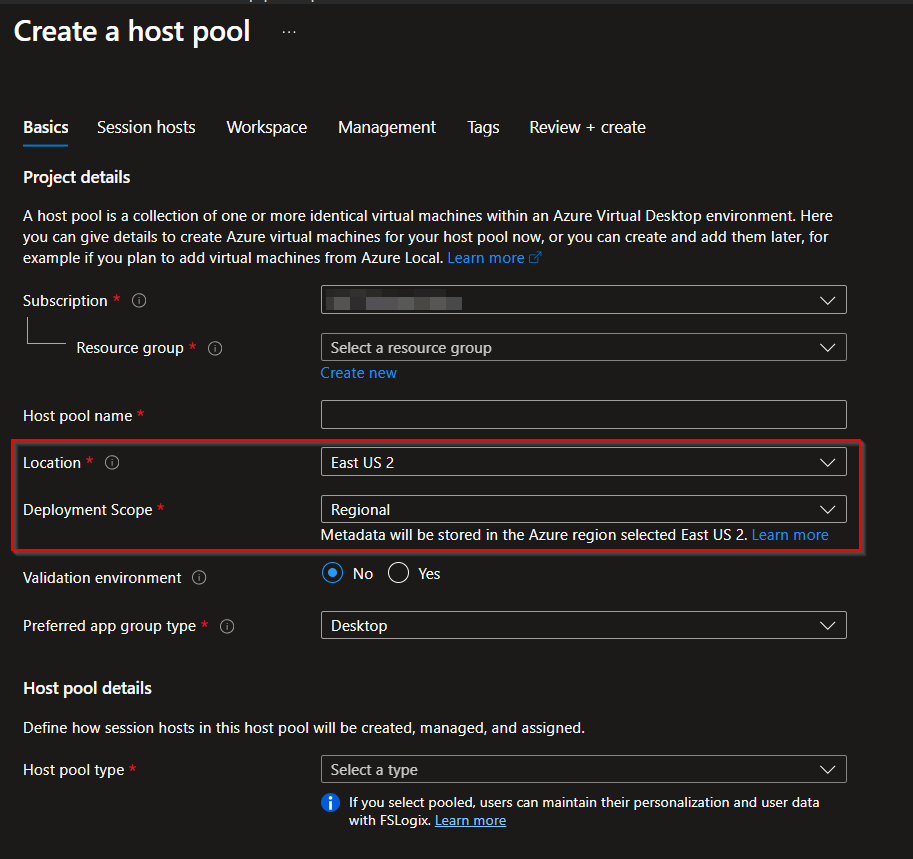Expand the Deployment Scope dropdown
Viewport: 913px width, 859px height.
tap(583, 510)
